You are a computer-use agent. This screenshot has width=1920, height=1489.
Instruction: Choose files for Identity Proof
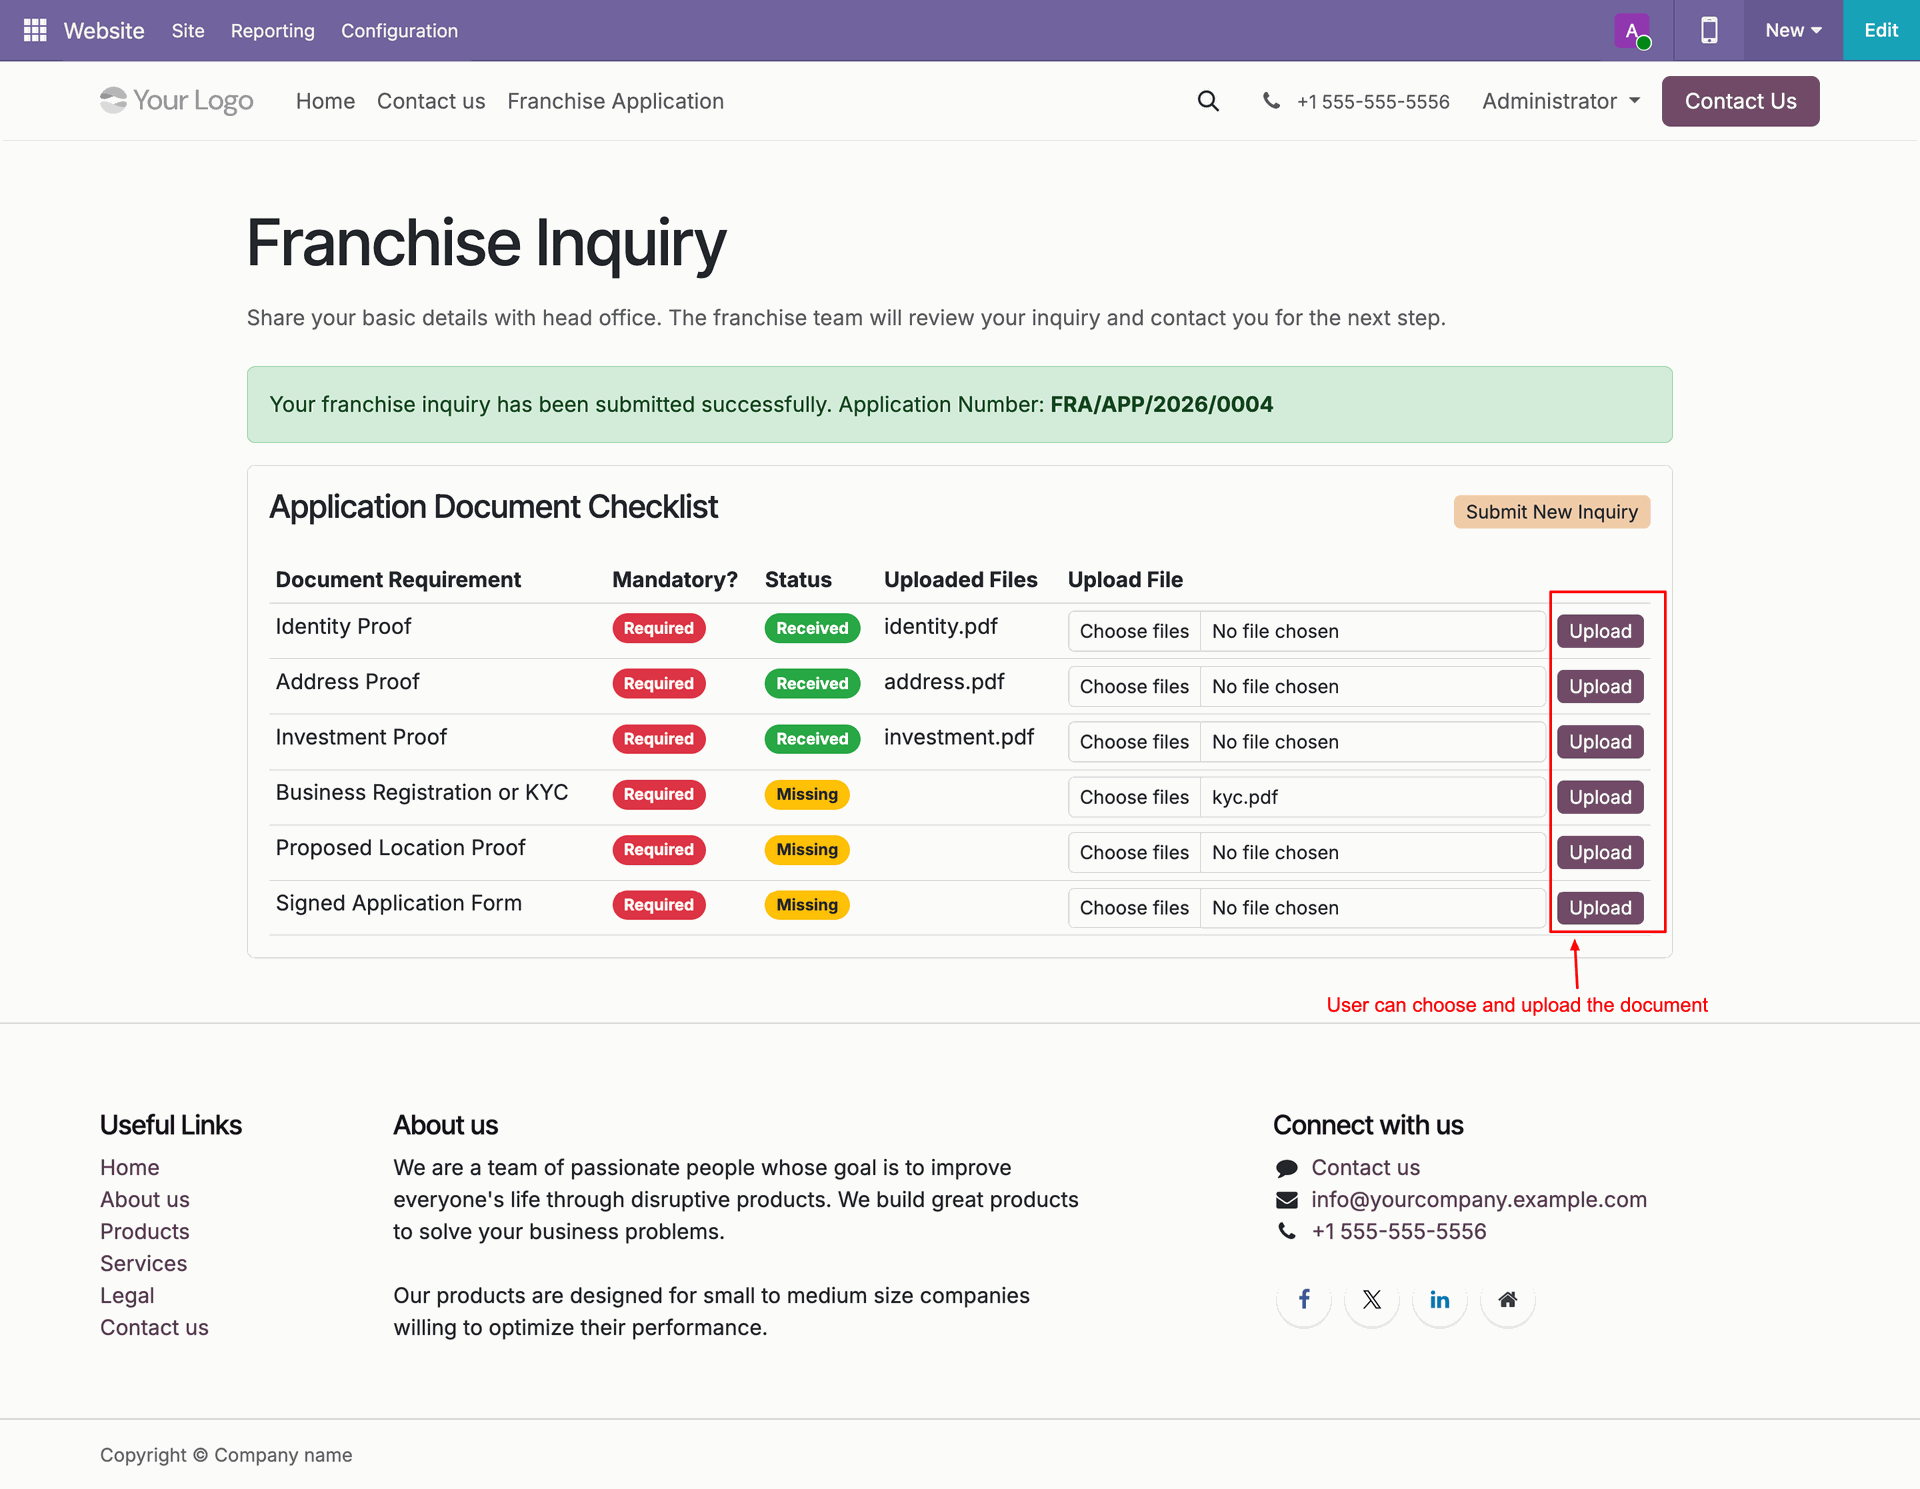click(x=1134, y=631)
